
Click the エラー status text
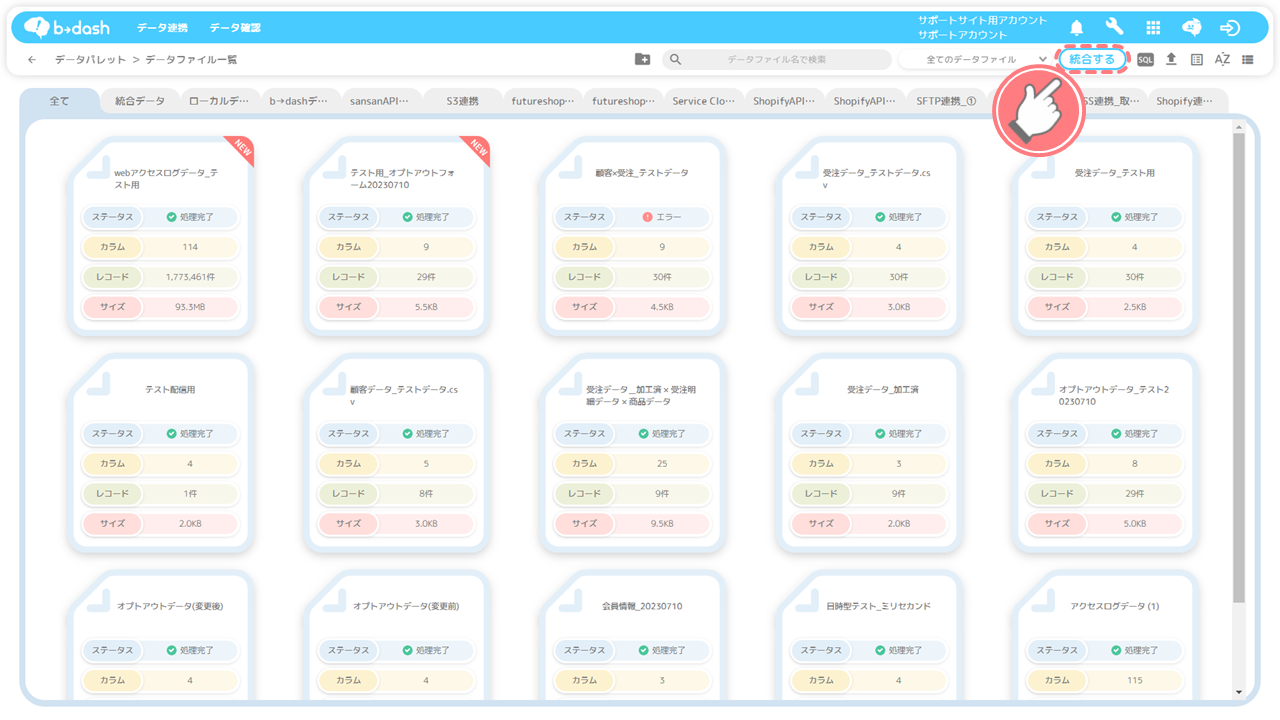coord(669,217)
